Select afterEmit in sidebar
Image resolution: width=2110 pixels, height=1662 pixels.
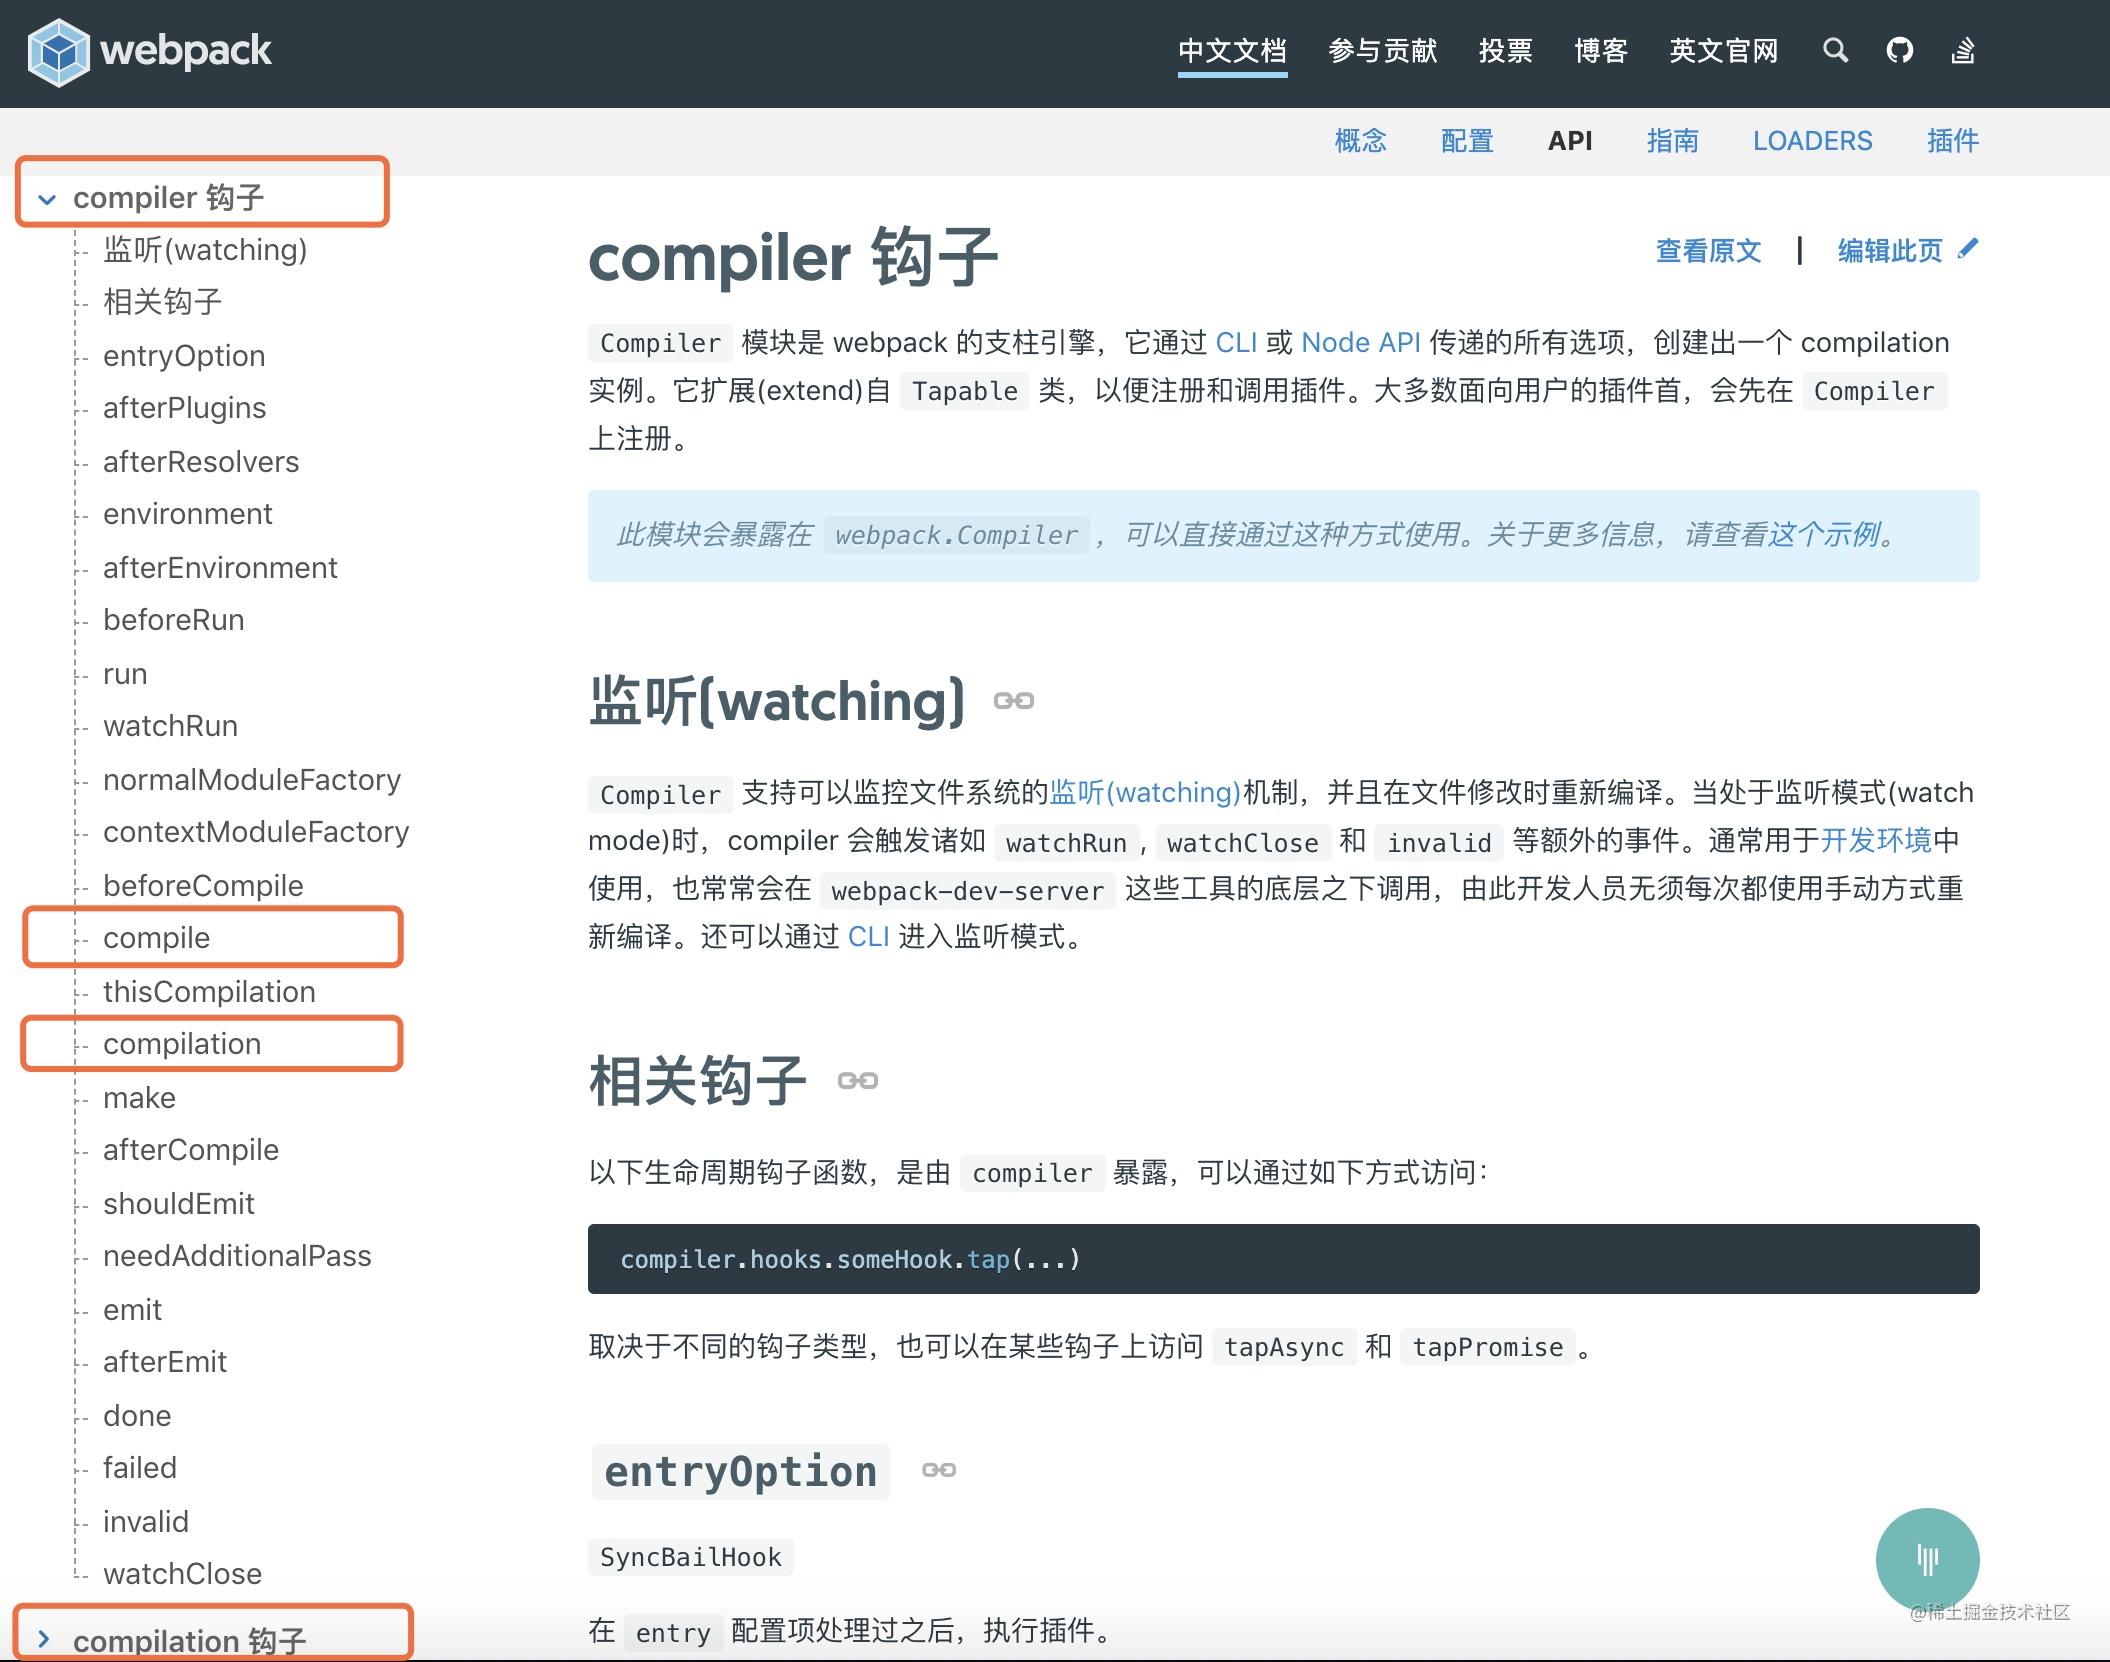pos(165,1362)
